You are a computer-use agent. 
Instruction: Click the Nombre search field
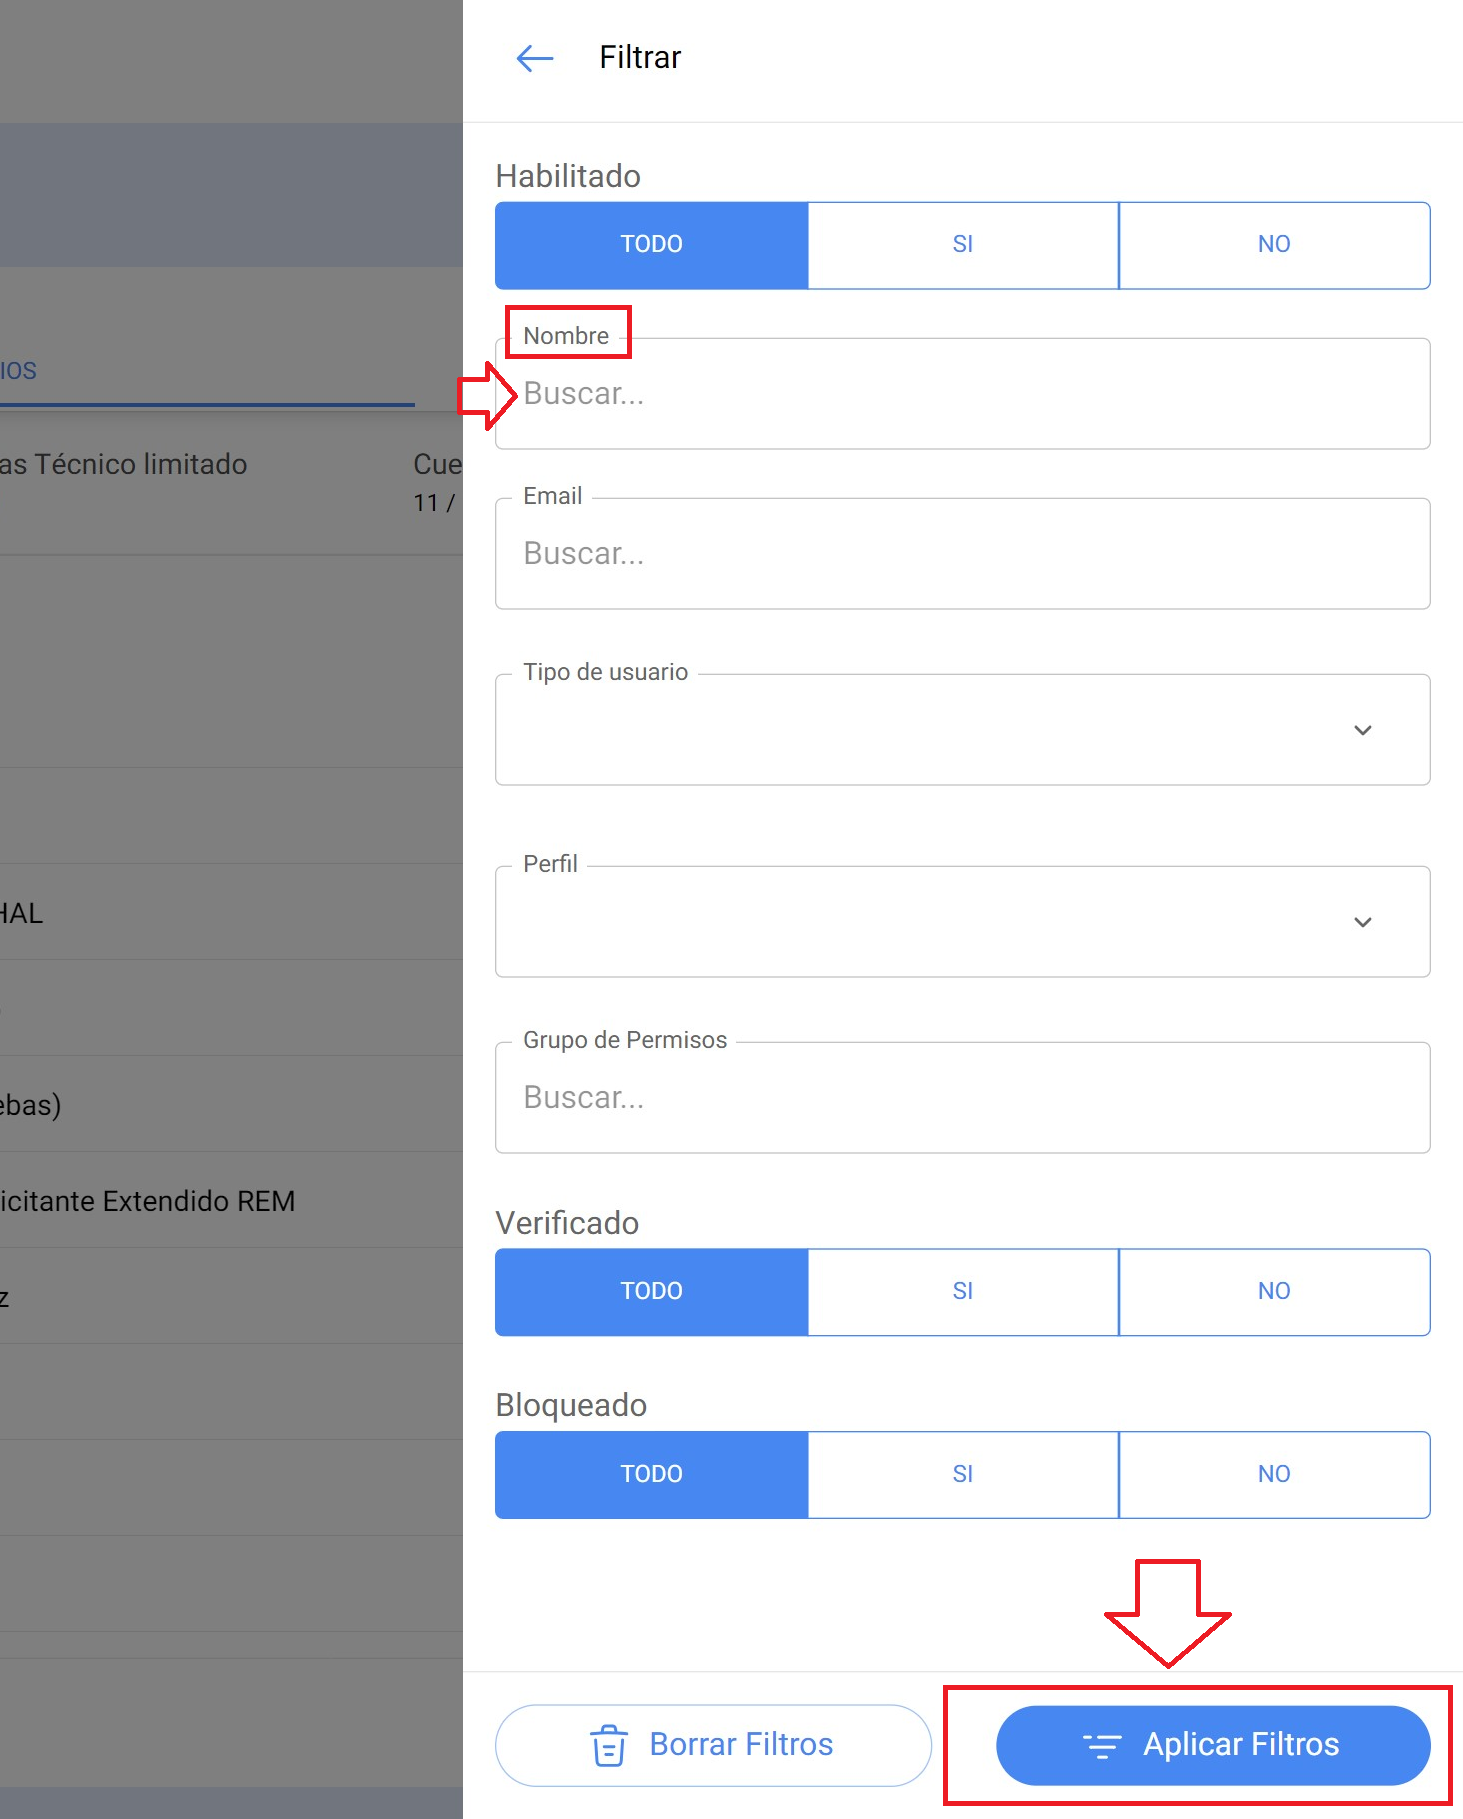[x=960, y=394]
